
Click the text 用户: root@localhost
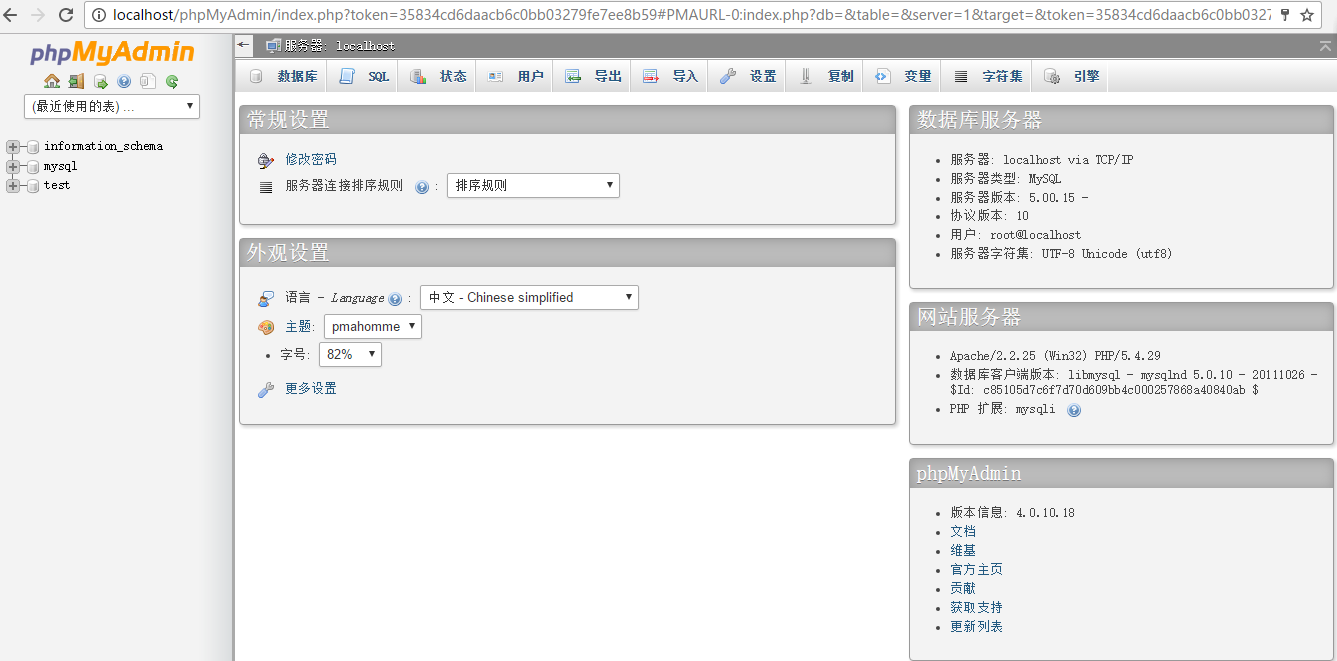[1015, 235]
